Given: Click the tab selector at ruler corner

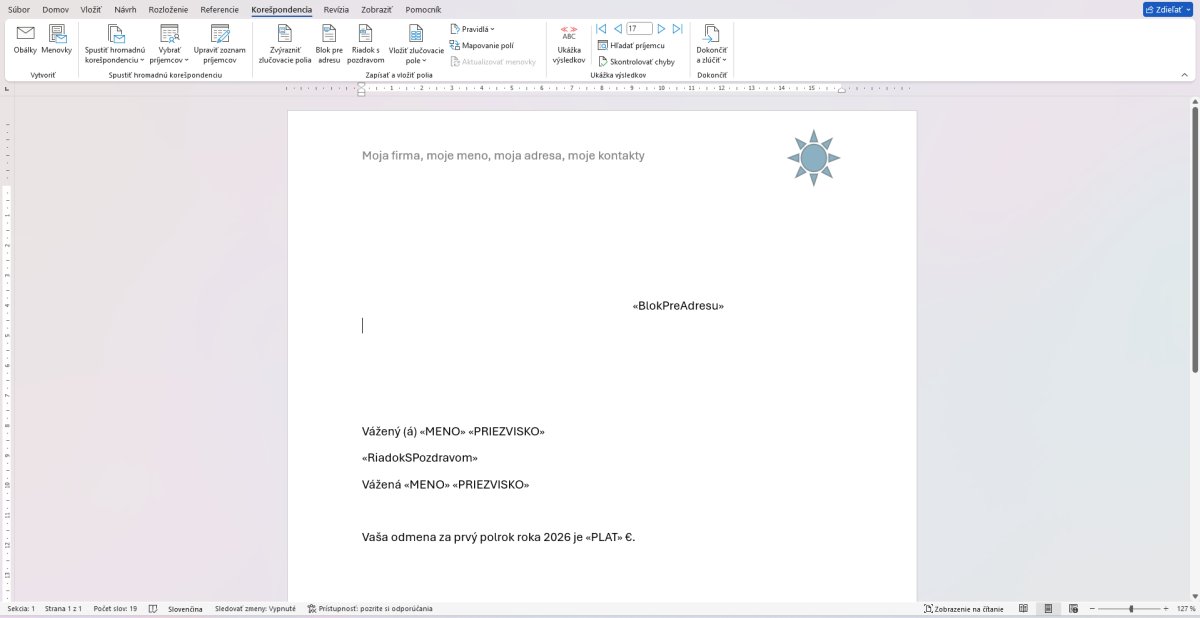Looking at the screenshot, I should point(7,88).
